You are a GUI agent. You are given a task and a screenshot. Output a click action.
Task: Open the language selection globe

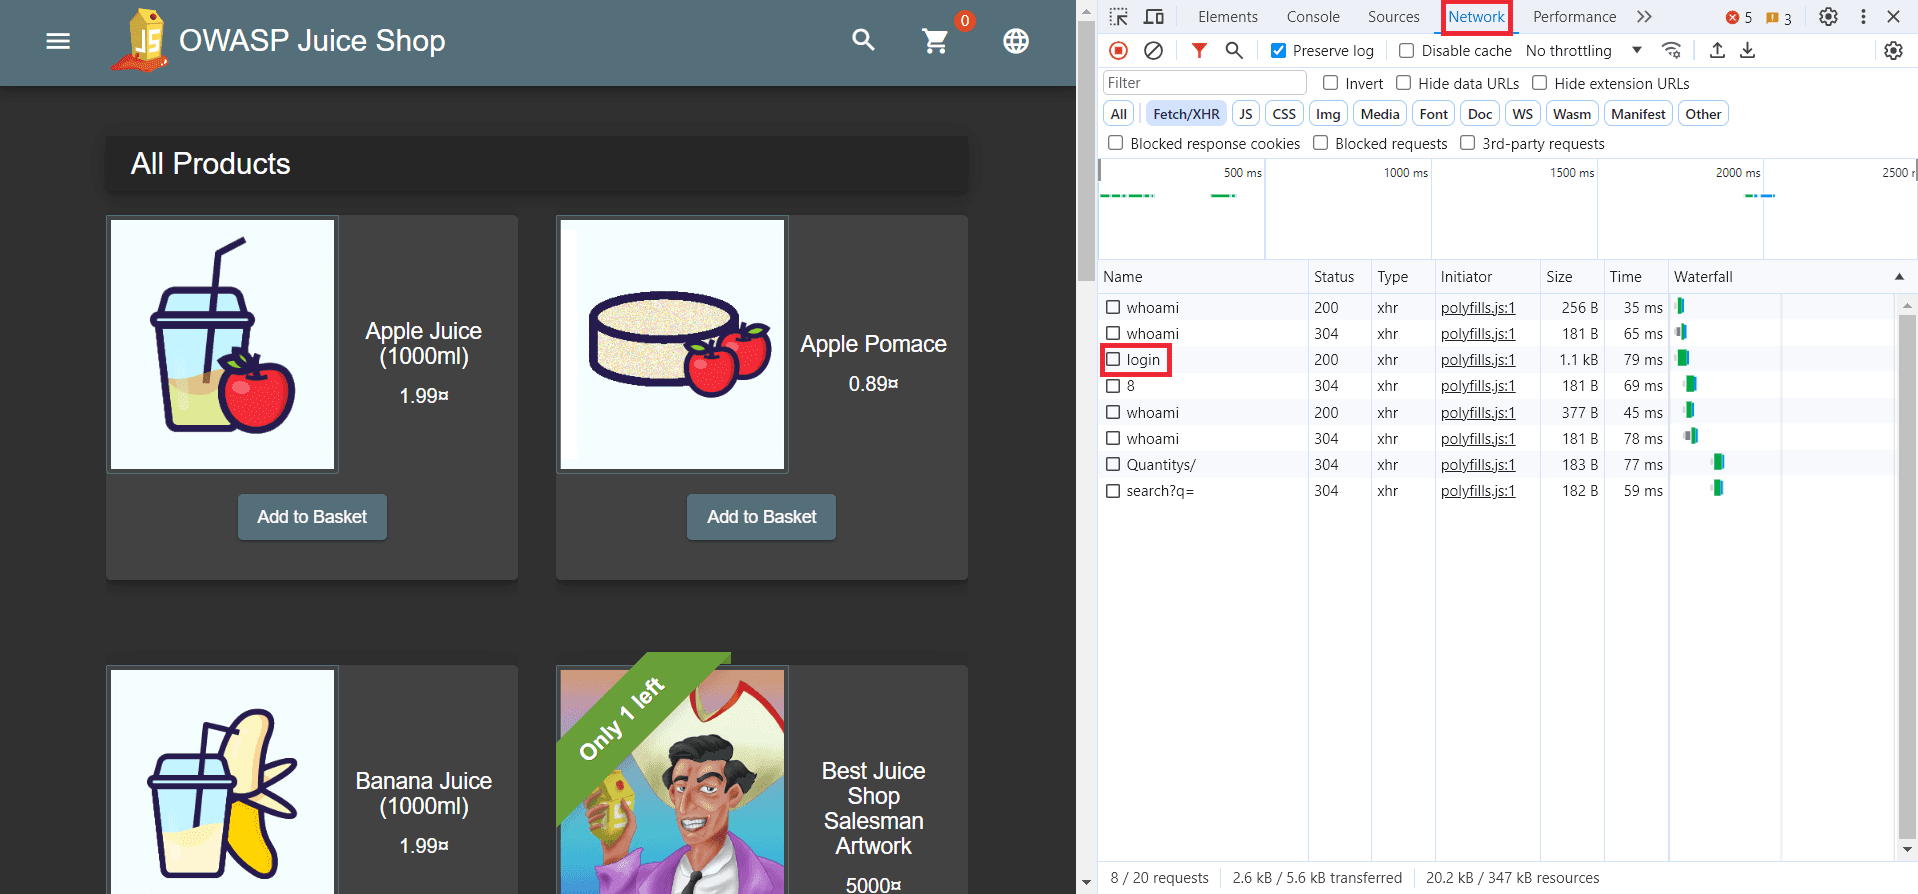click(1016, 41)
